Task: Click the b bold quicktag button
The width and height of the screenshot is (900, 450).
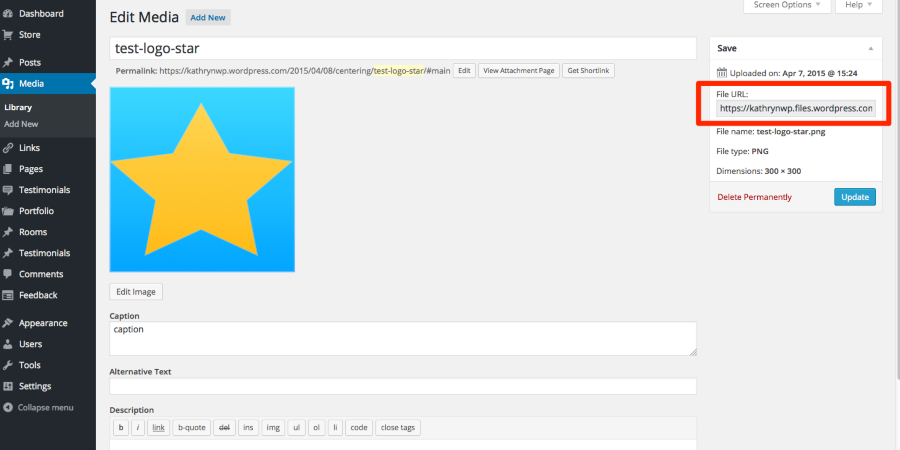Action: 121,428
